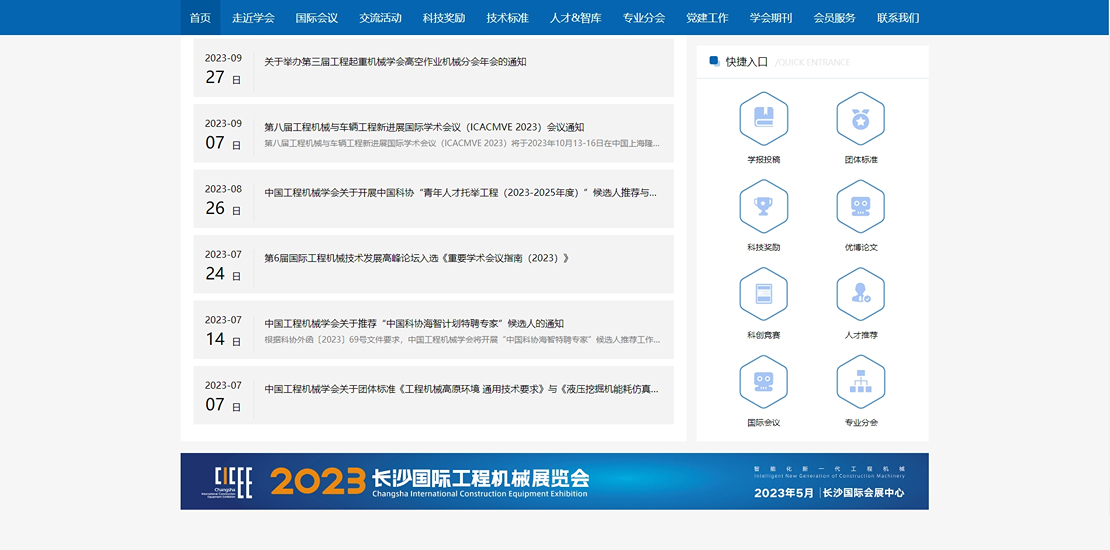Select 科技奖励 in the top navigation bar
The width and height of the screenshot is (1110, 550).
click(444, 18)
